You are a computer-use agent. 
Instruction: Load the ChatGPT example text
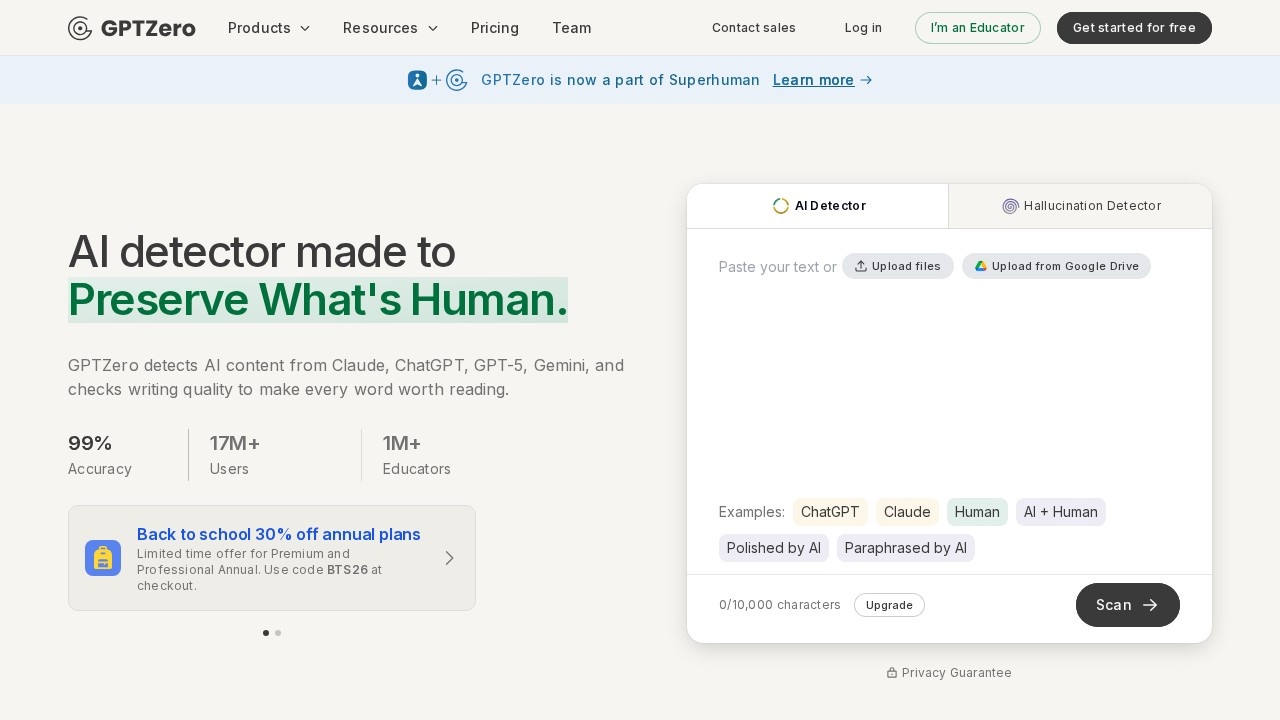click(x=830, y=512)
